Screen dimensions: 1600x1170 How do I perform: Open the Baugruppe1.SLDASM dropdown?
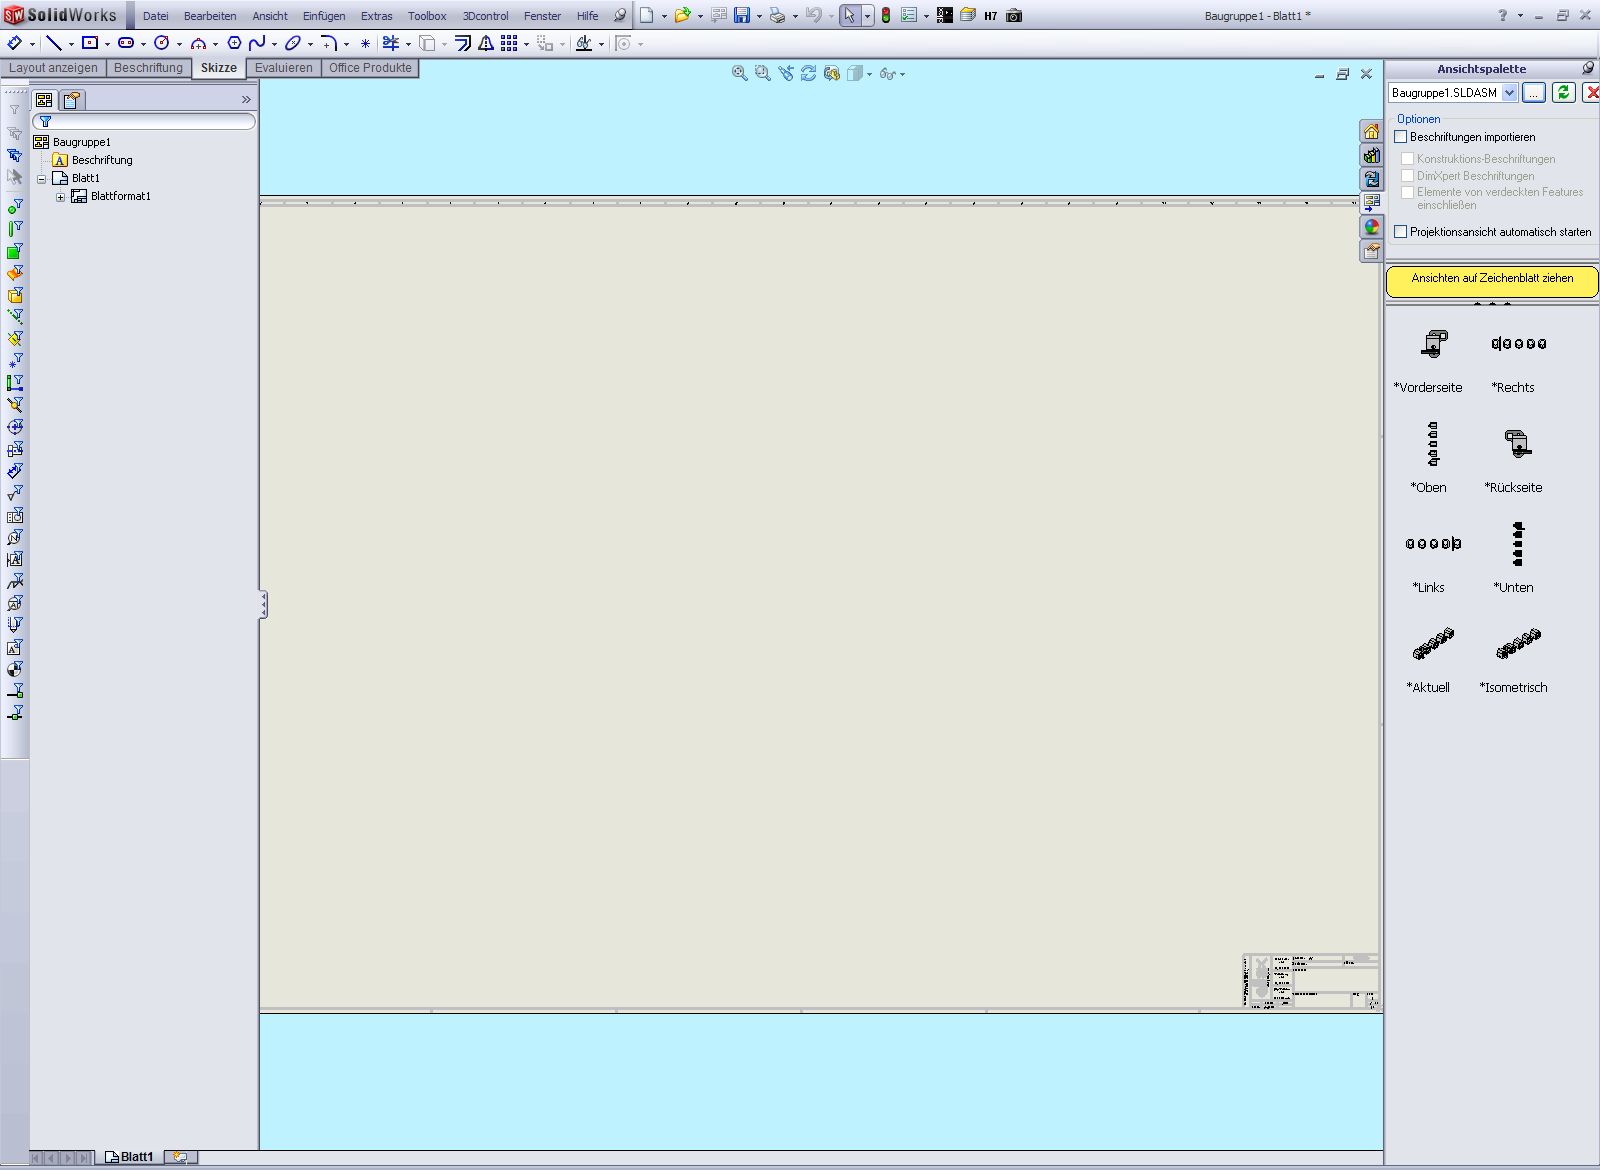point(1510,93)
